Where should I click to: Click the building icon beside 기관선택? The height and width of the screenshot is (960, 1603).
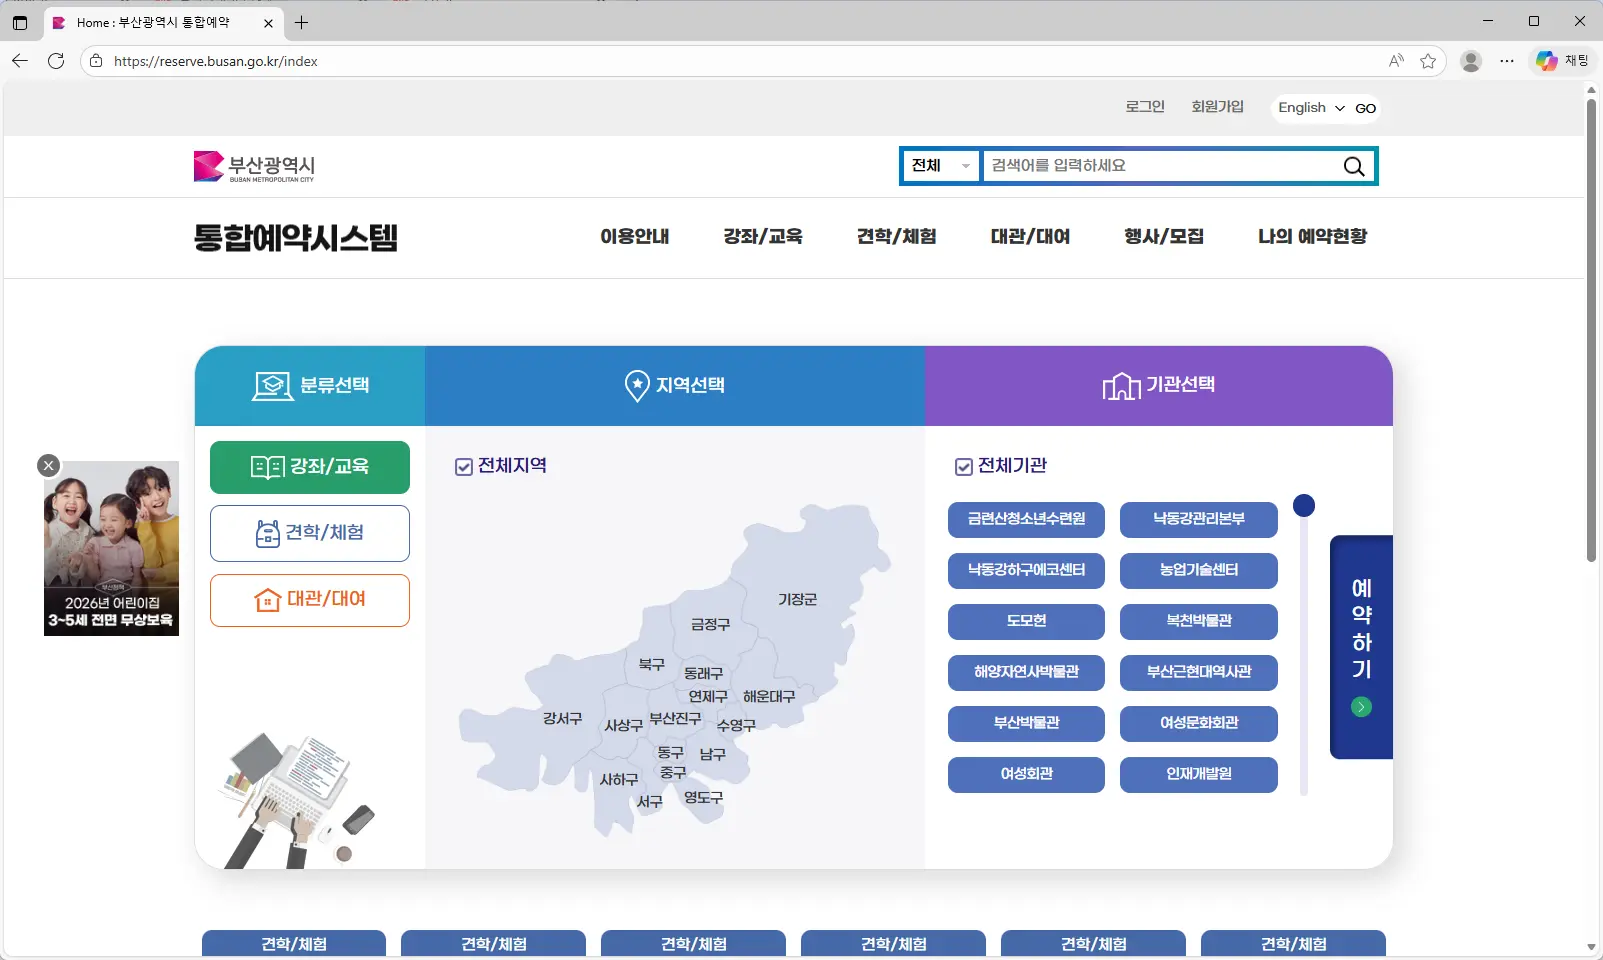point(1122,385)
